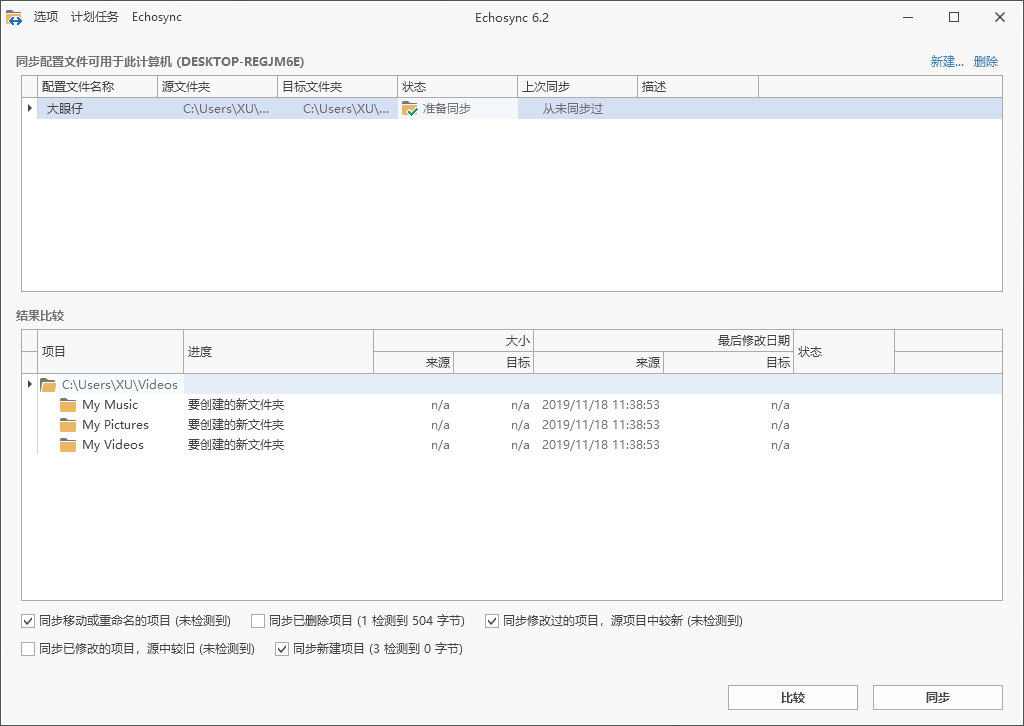Open the My Videos folder icon

point(66,444)
